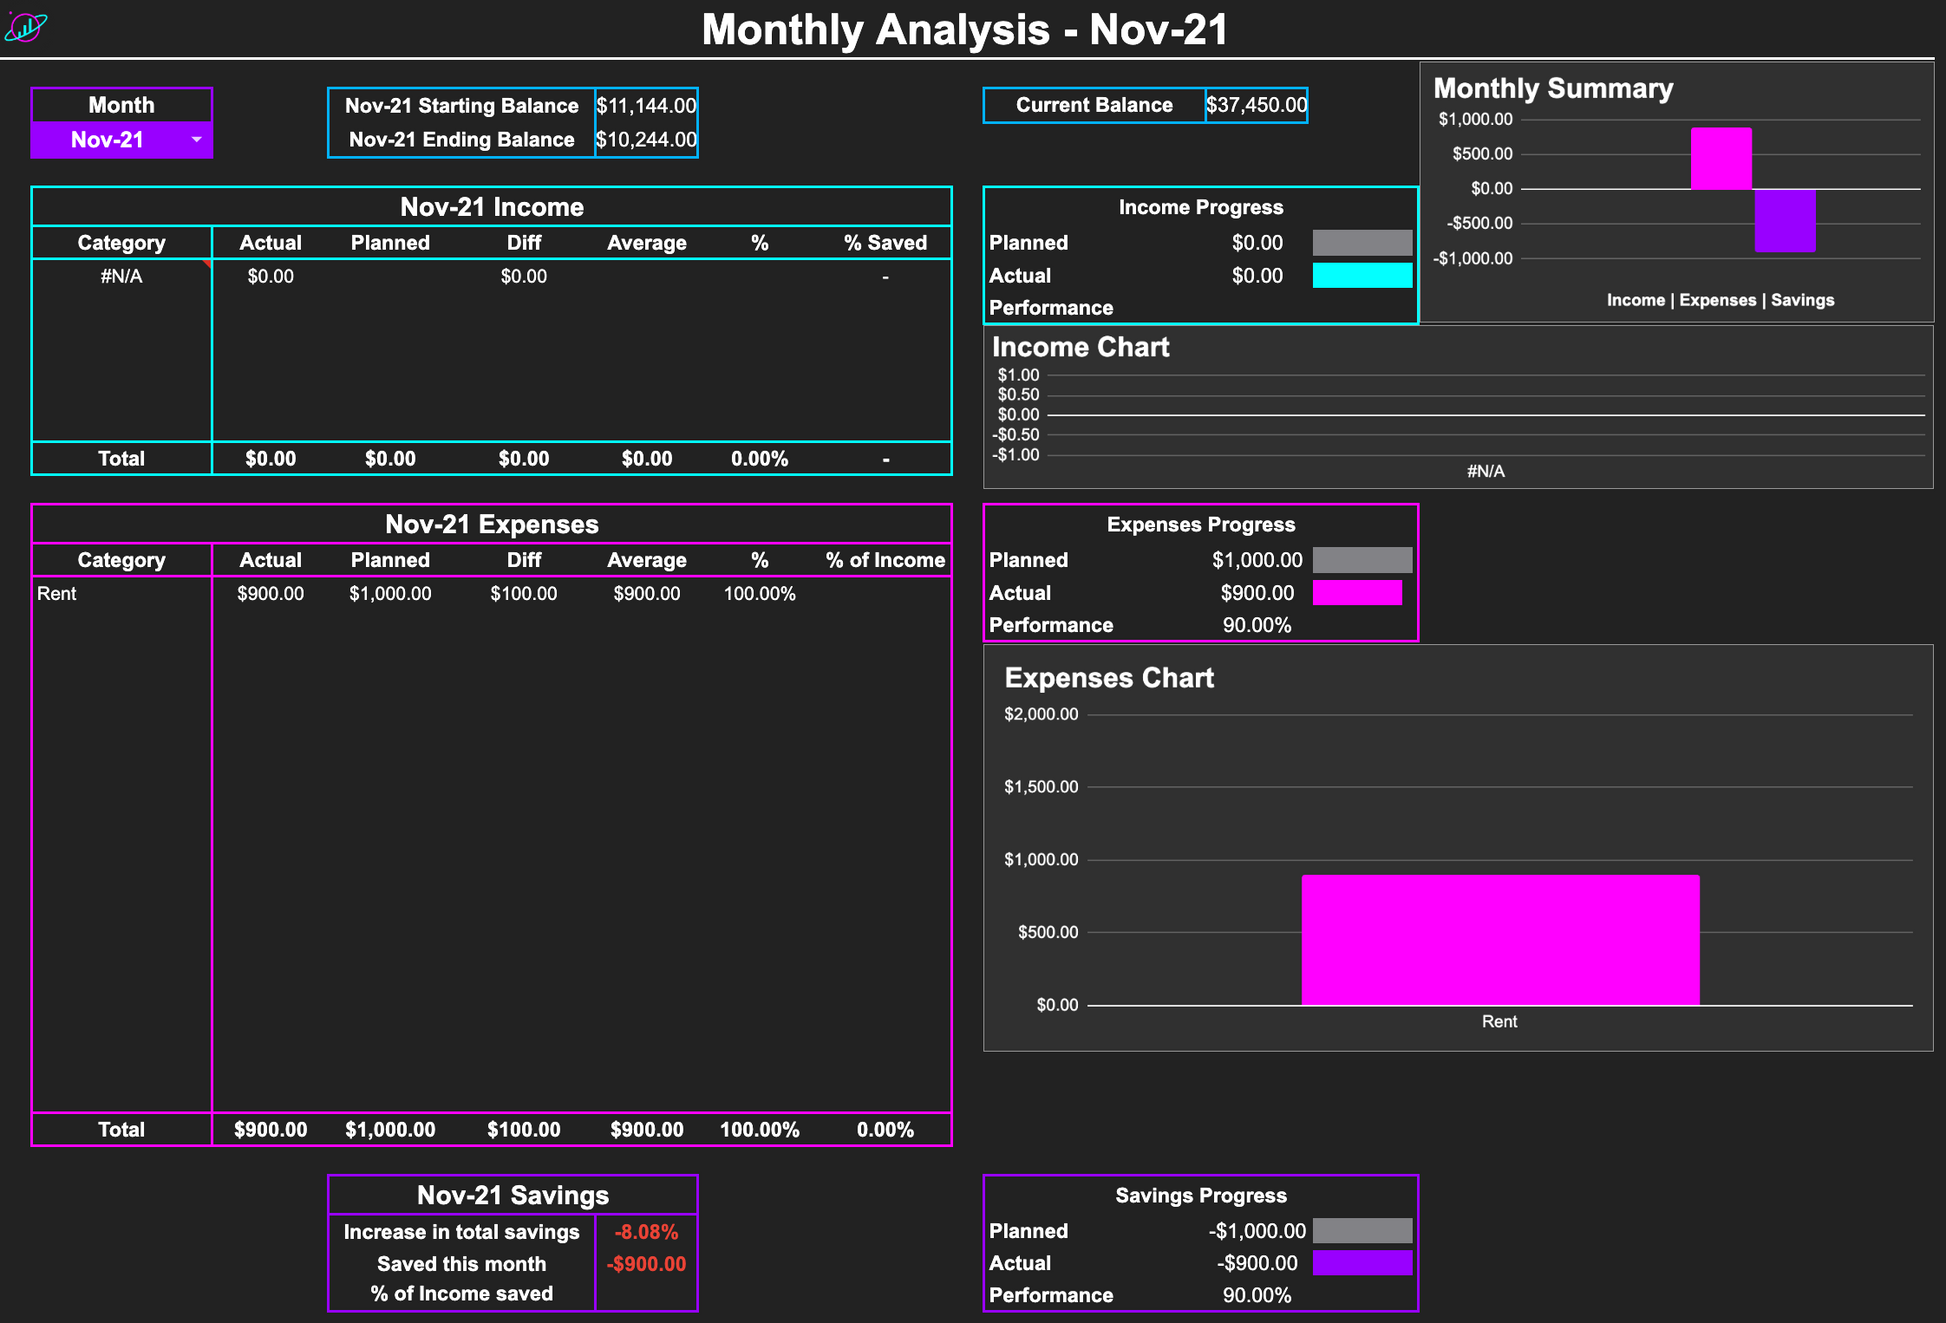
Task: Click the % of Income column header
Action: pos(885,560)
